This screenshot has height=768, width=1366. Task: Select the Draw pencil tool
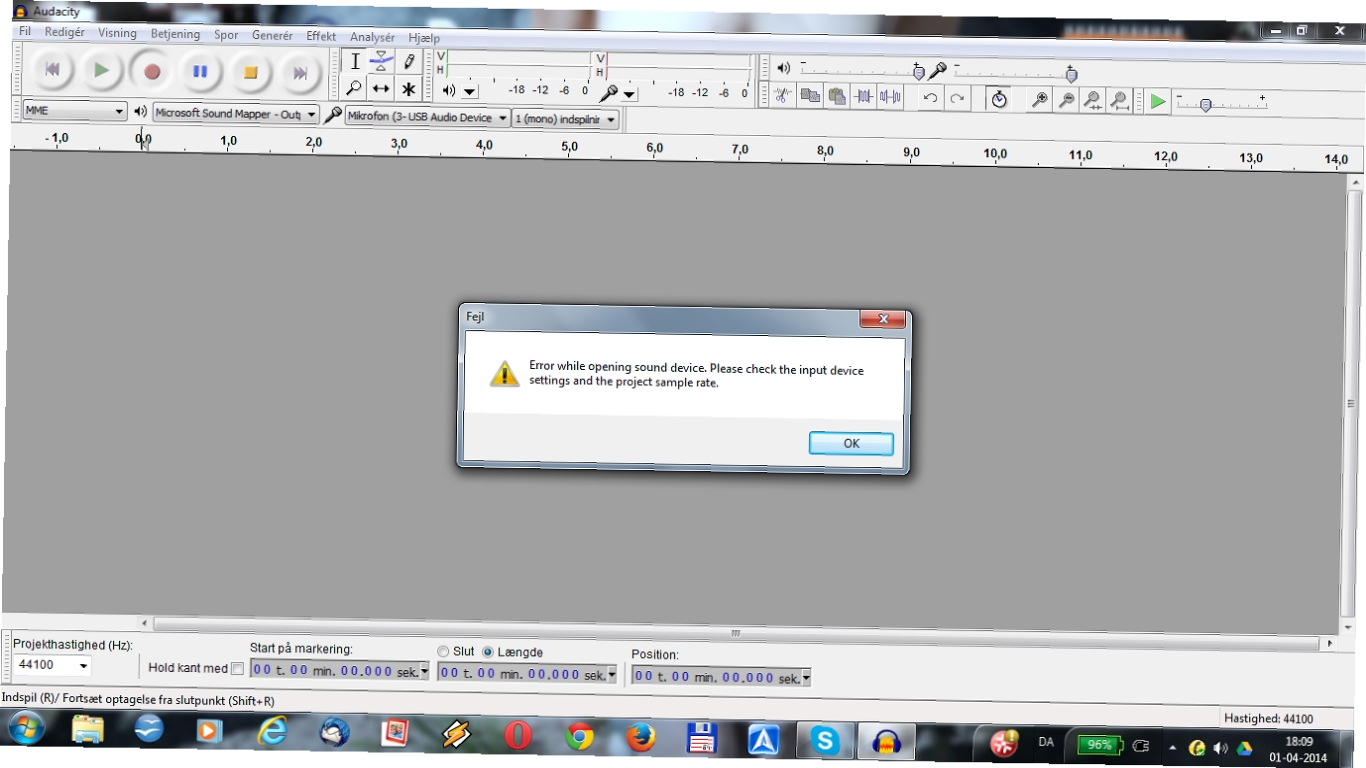tap(408, 62)
